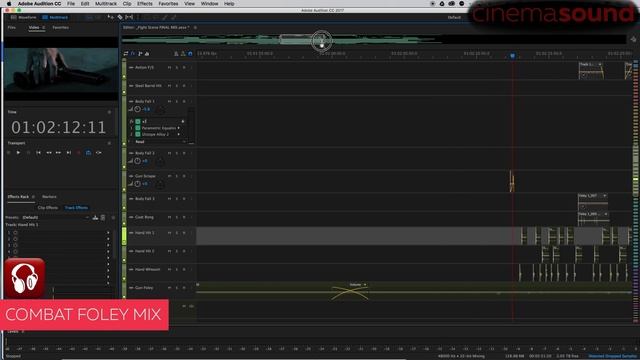Show the EQ track controls
Viewport: 640px width, 360px height.
point(147,53)
